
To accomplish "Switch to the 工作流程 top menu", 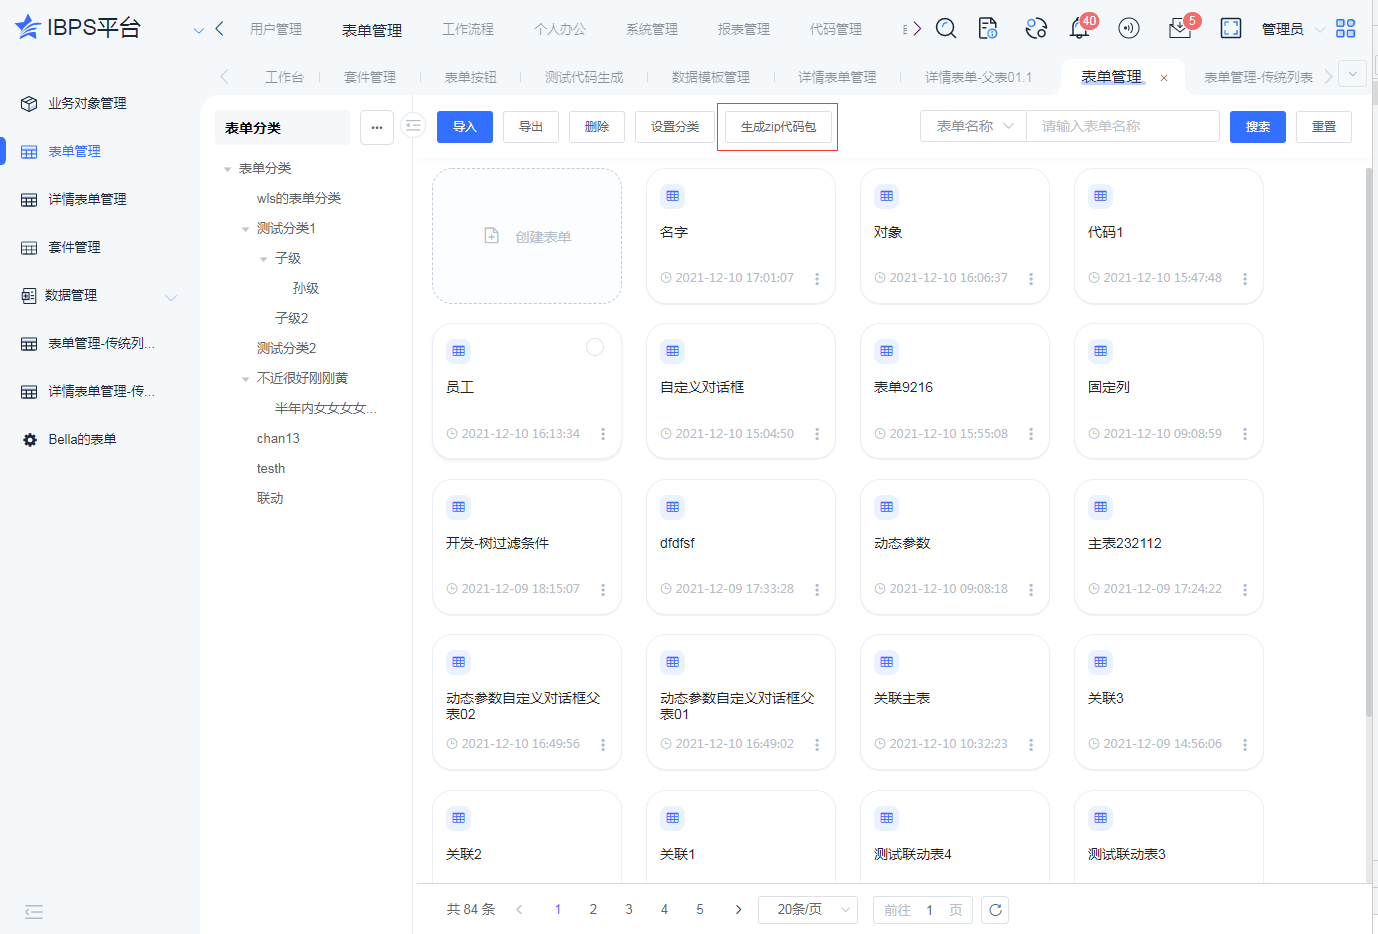I will click(x=468, y=30).
